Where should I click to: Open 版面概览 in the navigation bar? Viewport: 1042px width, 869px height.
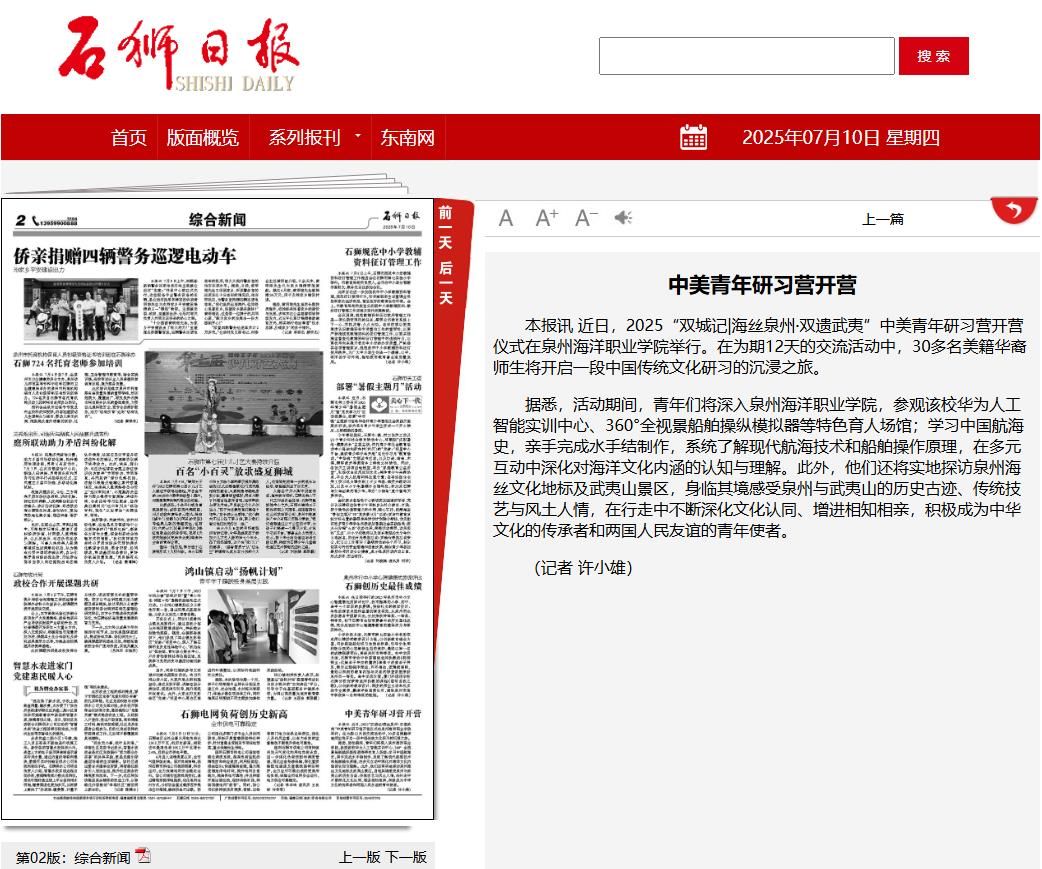203,138
